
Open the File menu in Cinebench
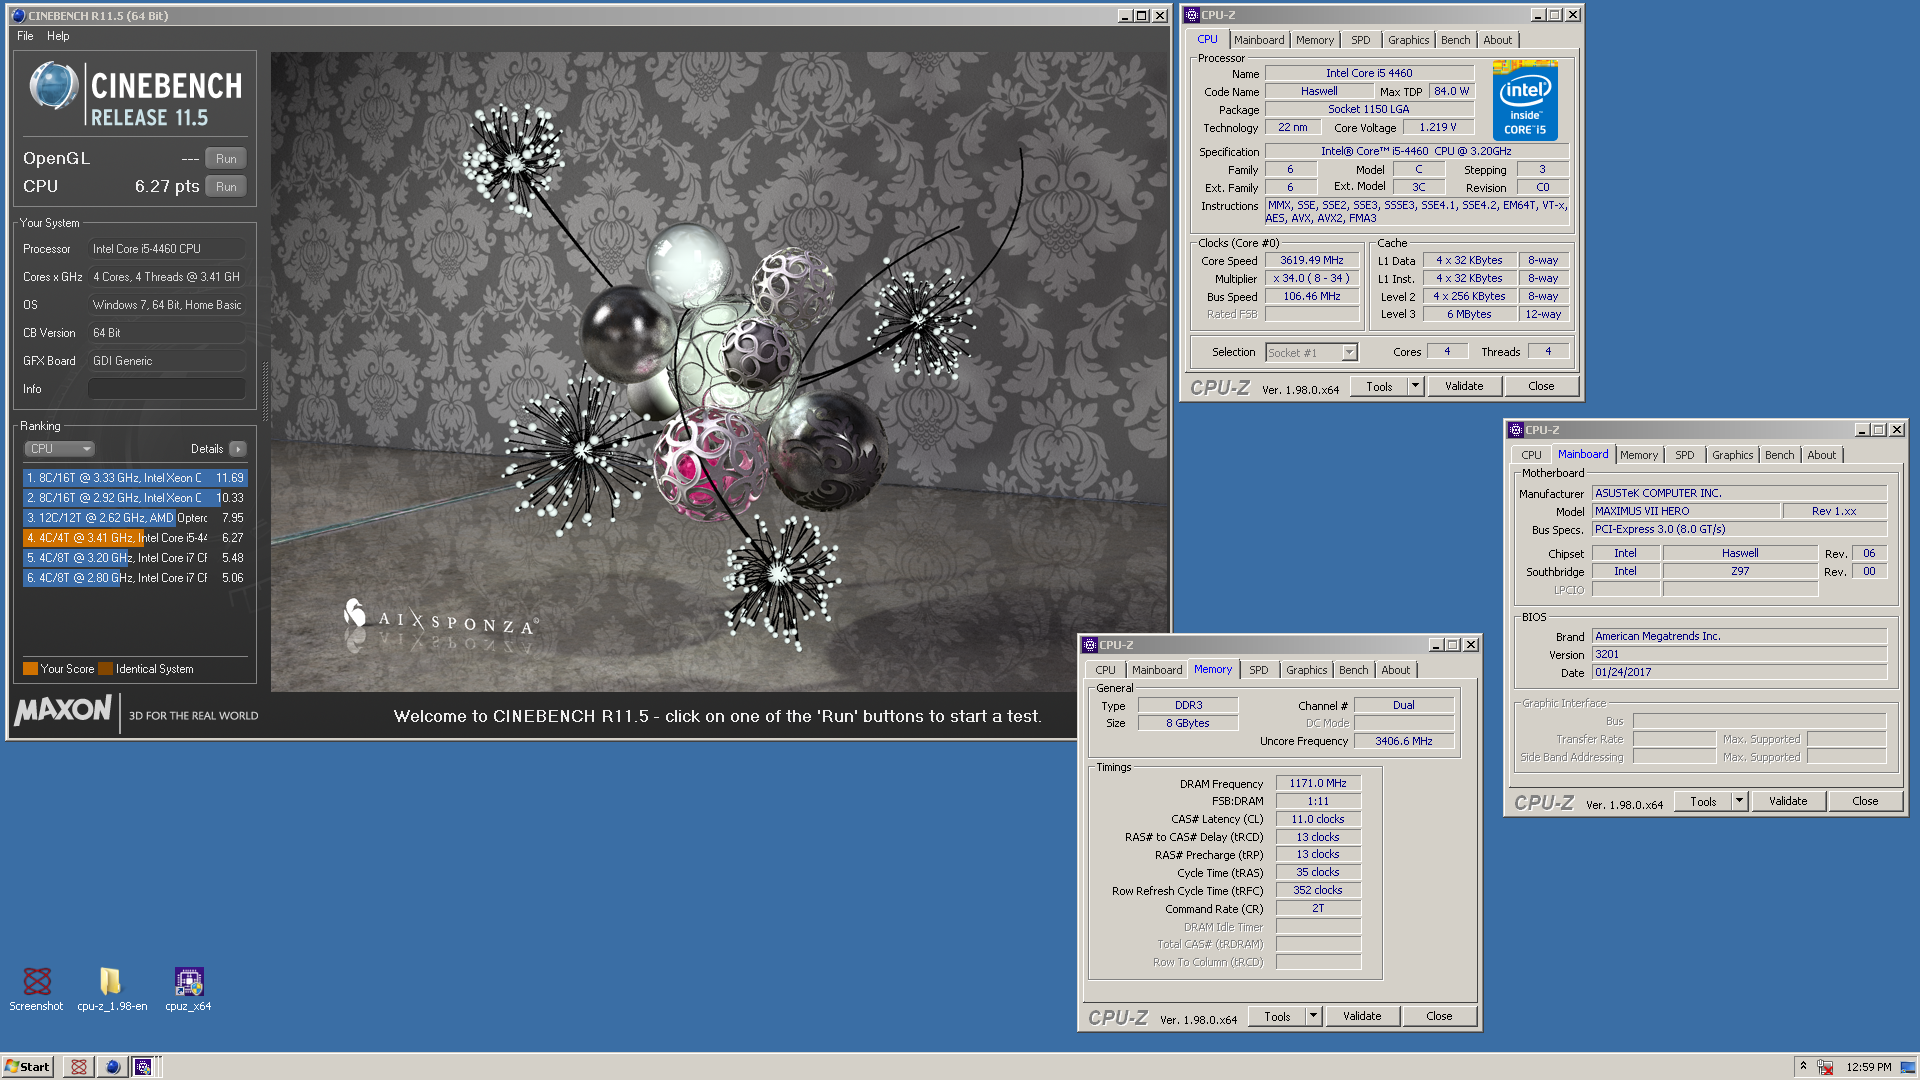coord(25,36)
